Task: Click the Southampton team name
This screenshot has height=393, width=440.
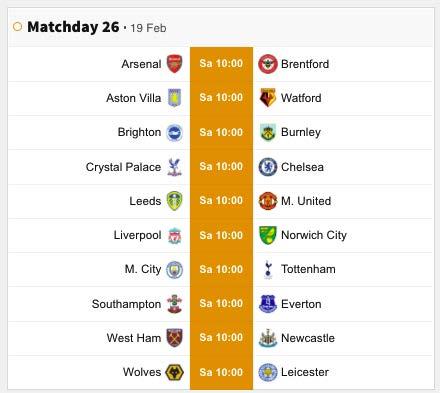Action: pos(126,304)
